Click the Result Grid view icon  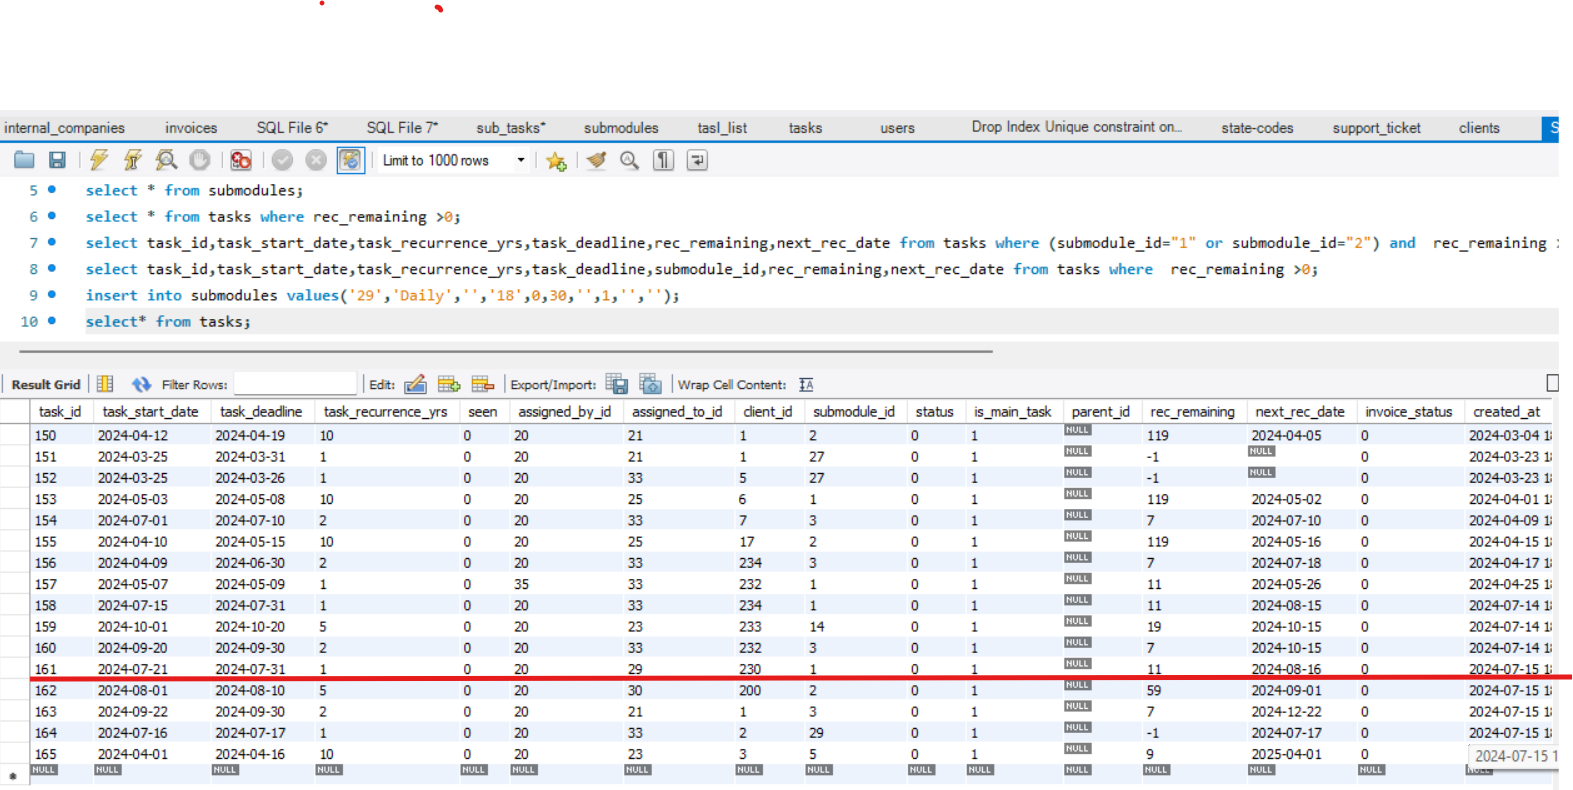[105, 384]
